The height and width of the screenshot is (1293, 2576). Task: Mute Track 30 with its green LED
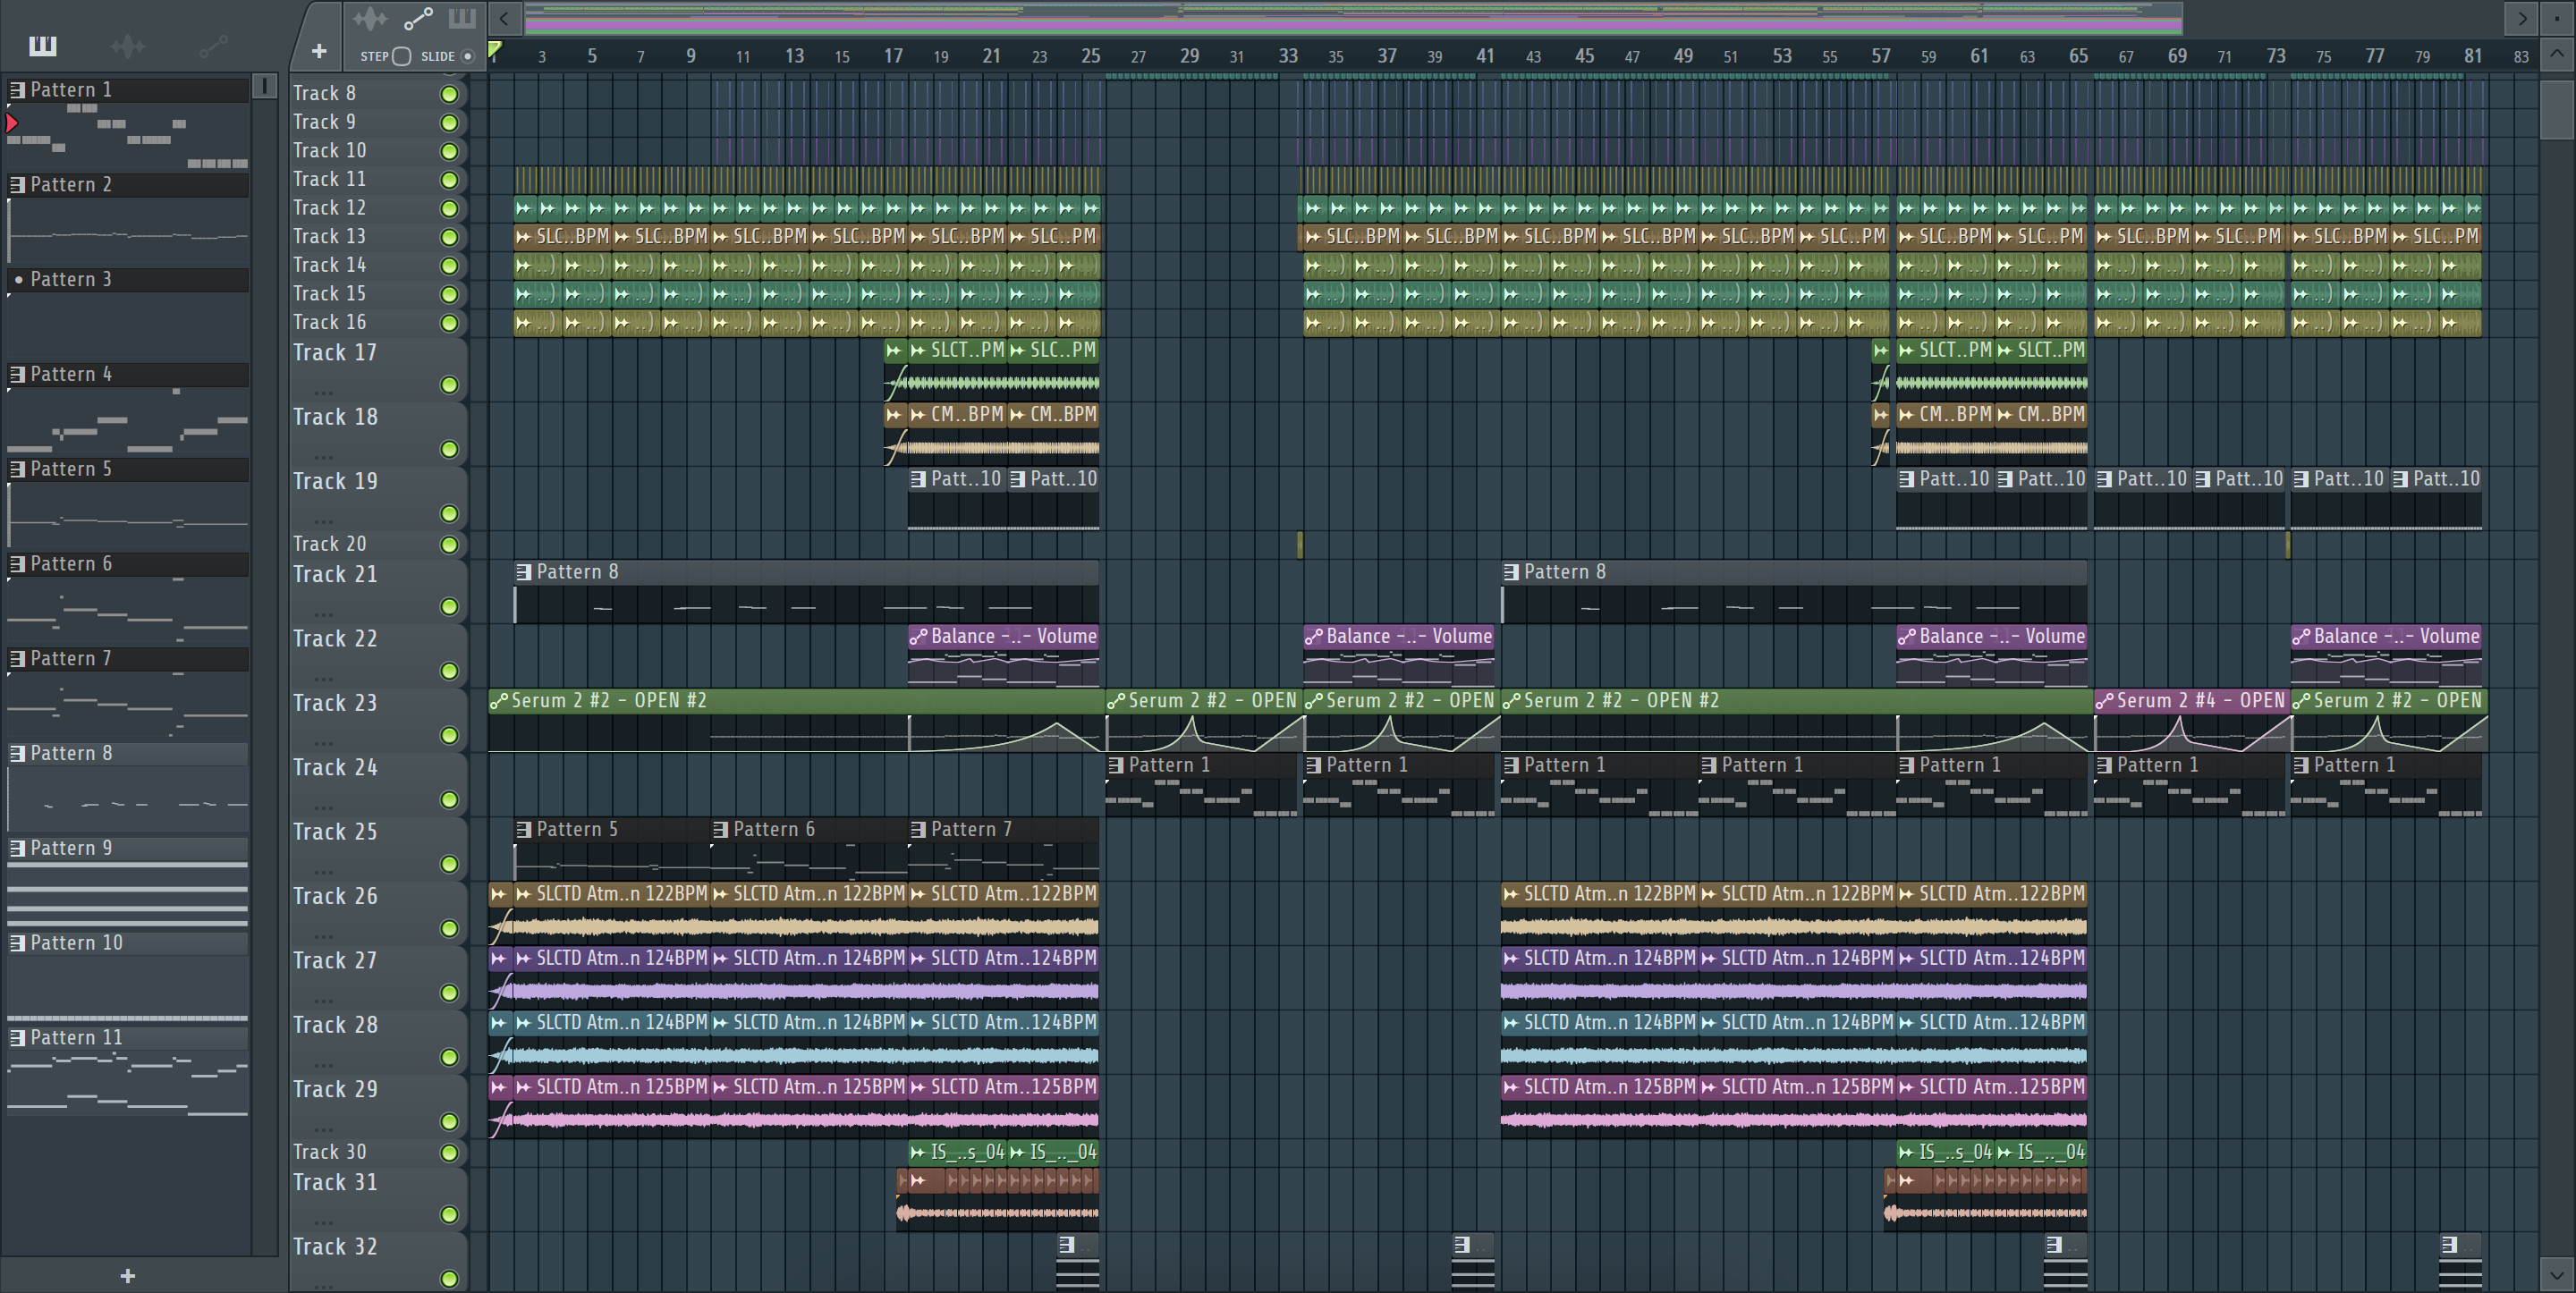coord(450,1153)
